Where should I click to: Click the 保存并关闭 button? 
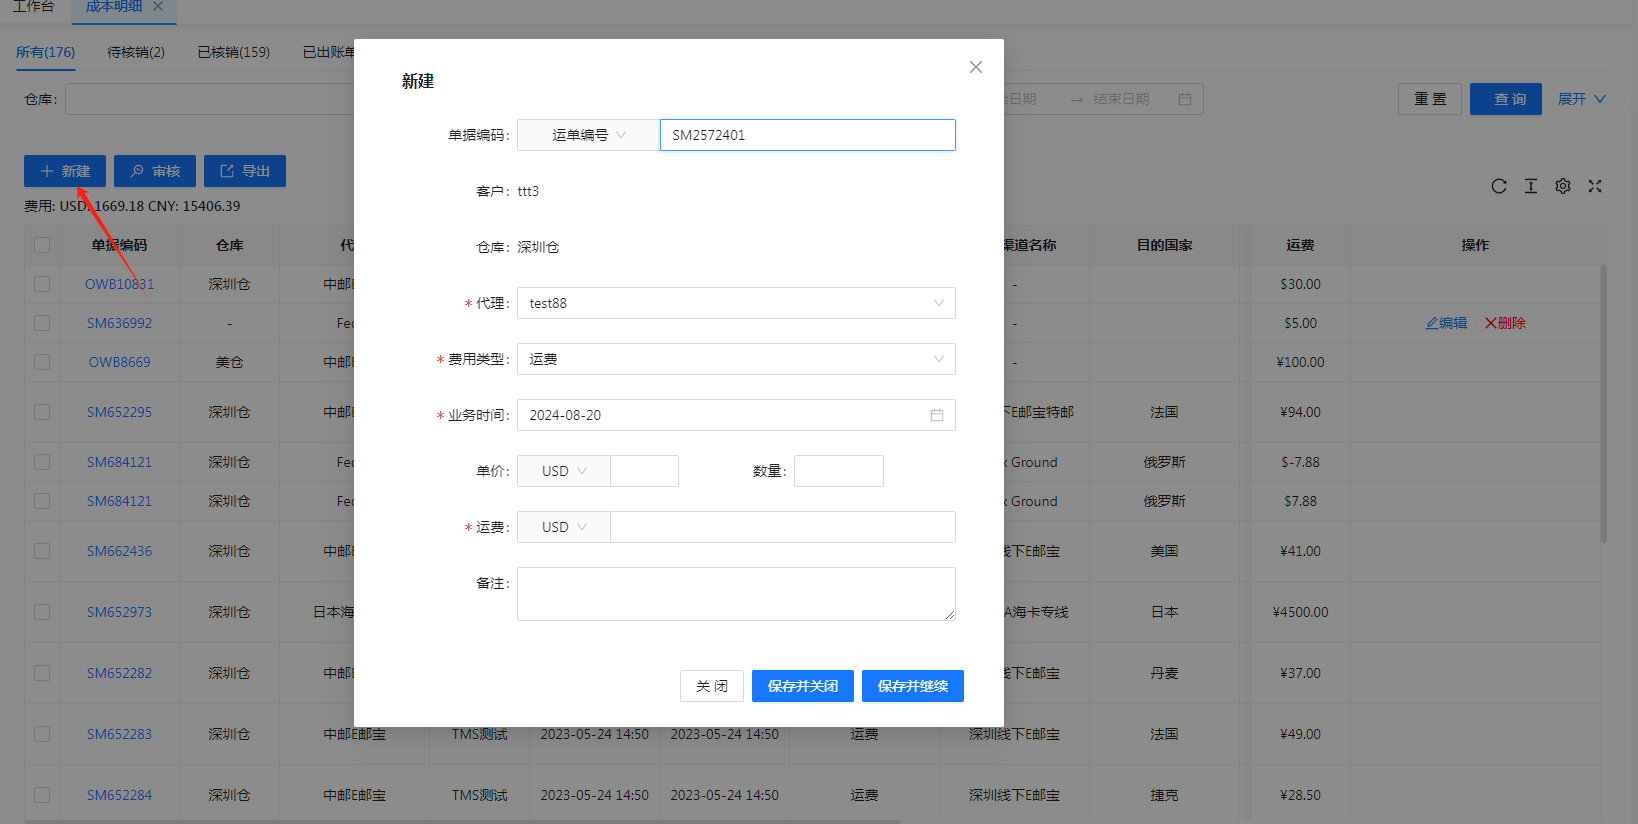coord(802,686)
